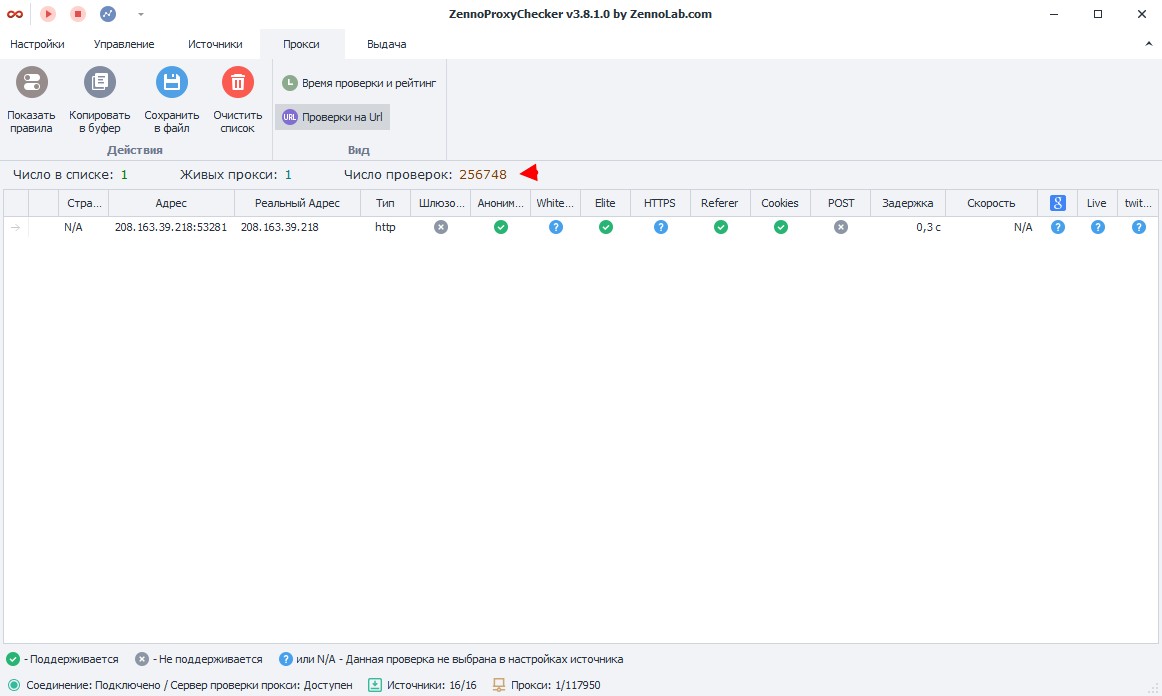Viewport: 1162px width, 696px height.
Task: Select the Прокси tab
Action: [302, 44]
